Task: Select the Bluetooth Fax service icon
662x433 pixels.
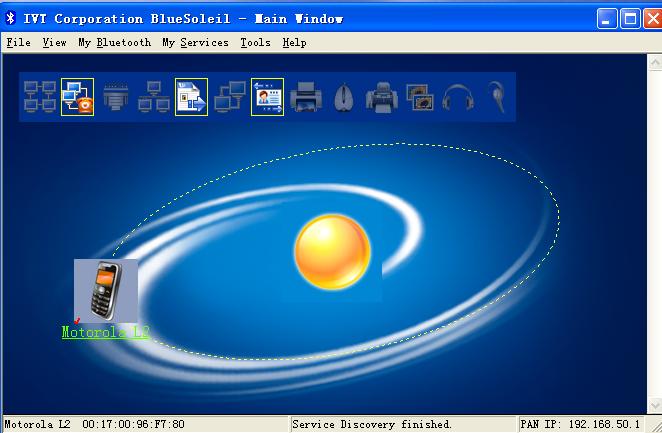Action: (x=382, y=97)
